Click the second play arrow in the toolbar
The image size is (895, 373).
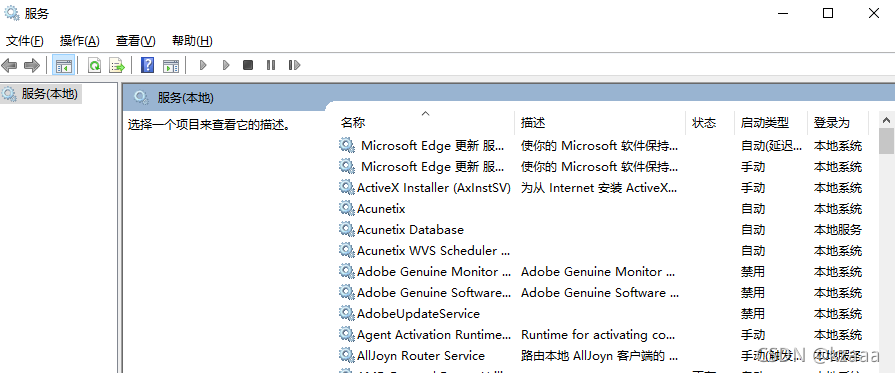226,65
